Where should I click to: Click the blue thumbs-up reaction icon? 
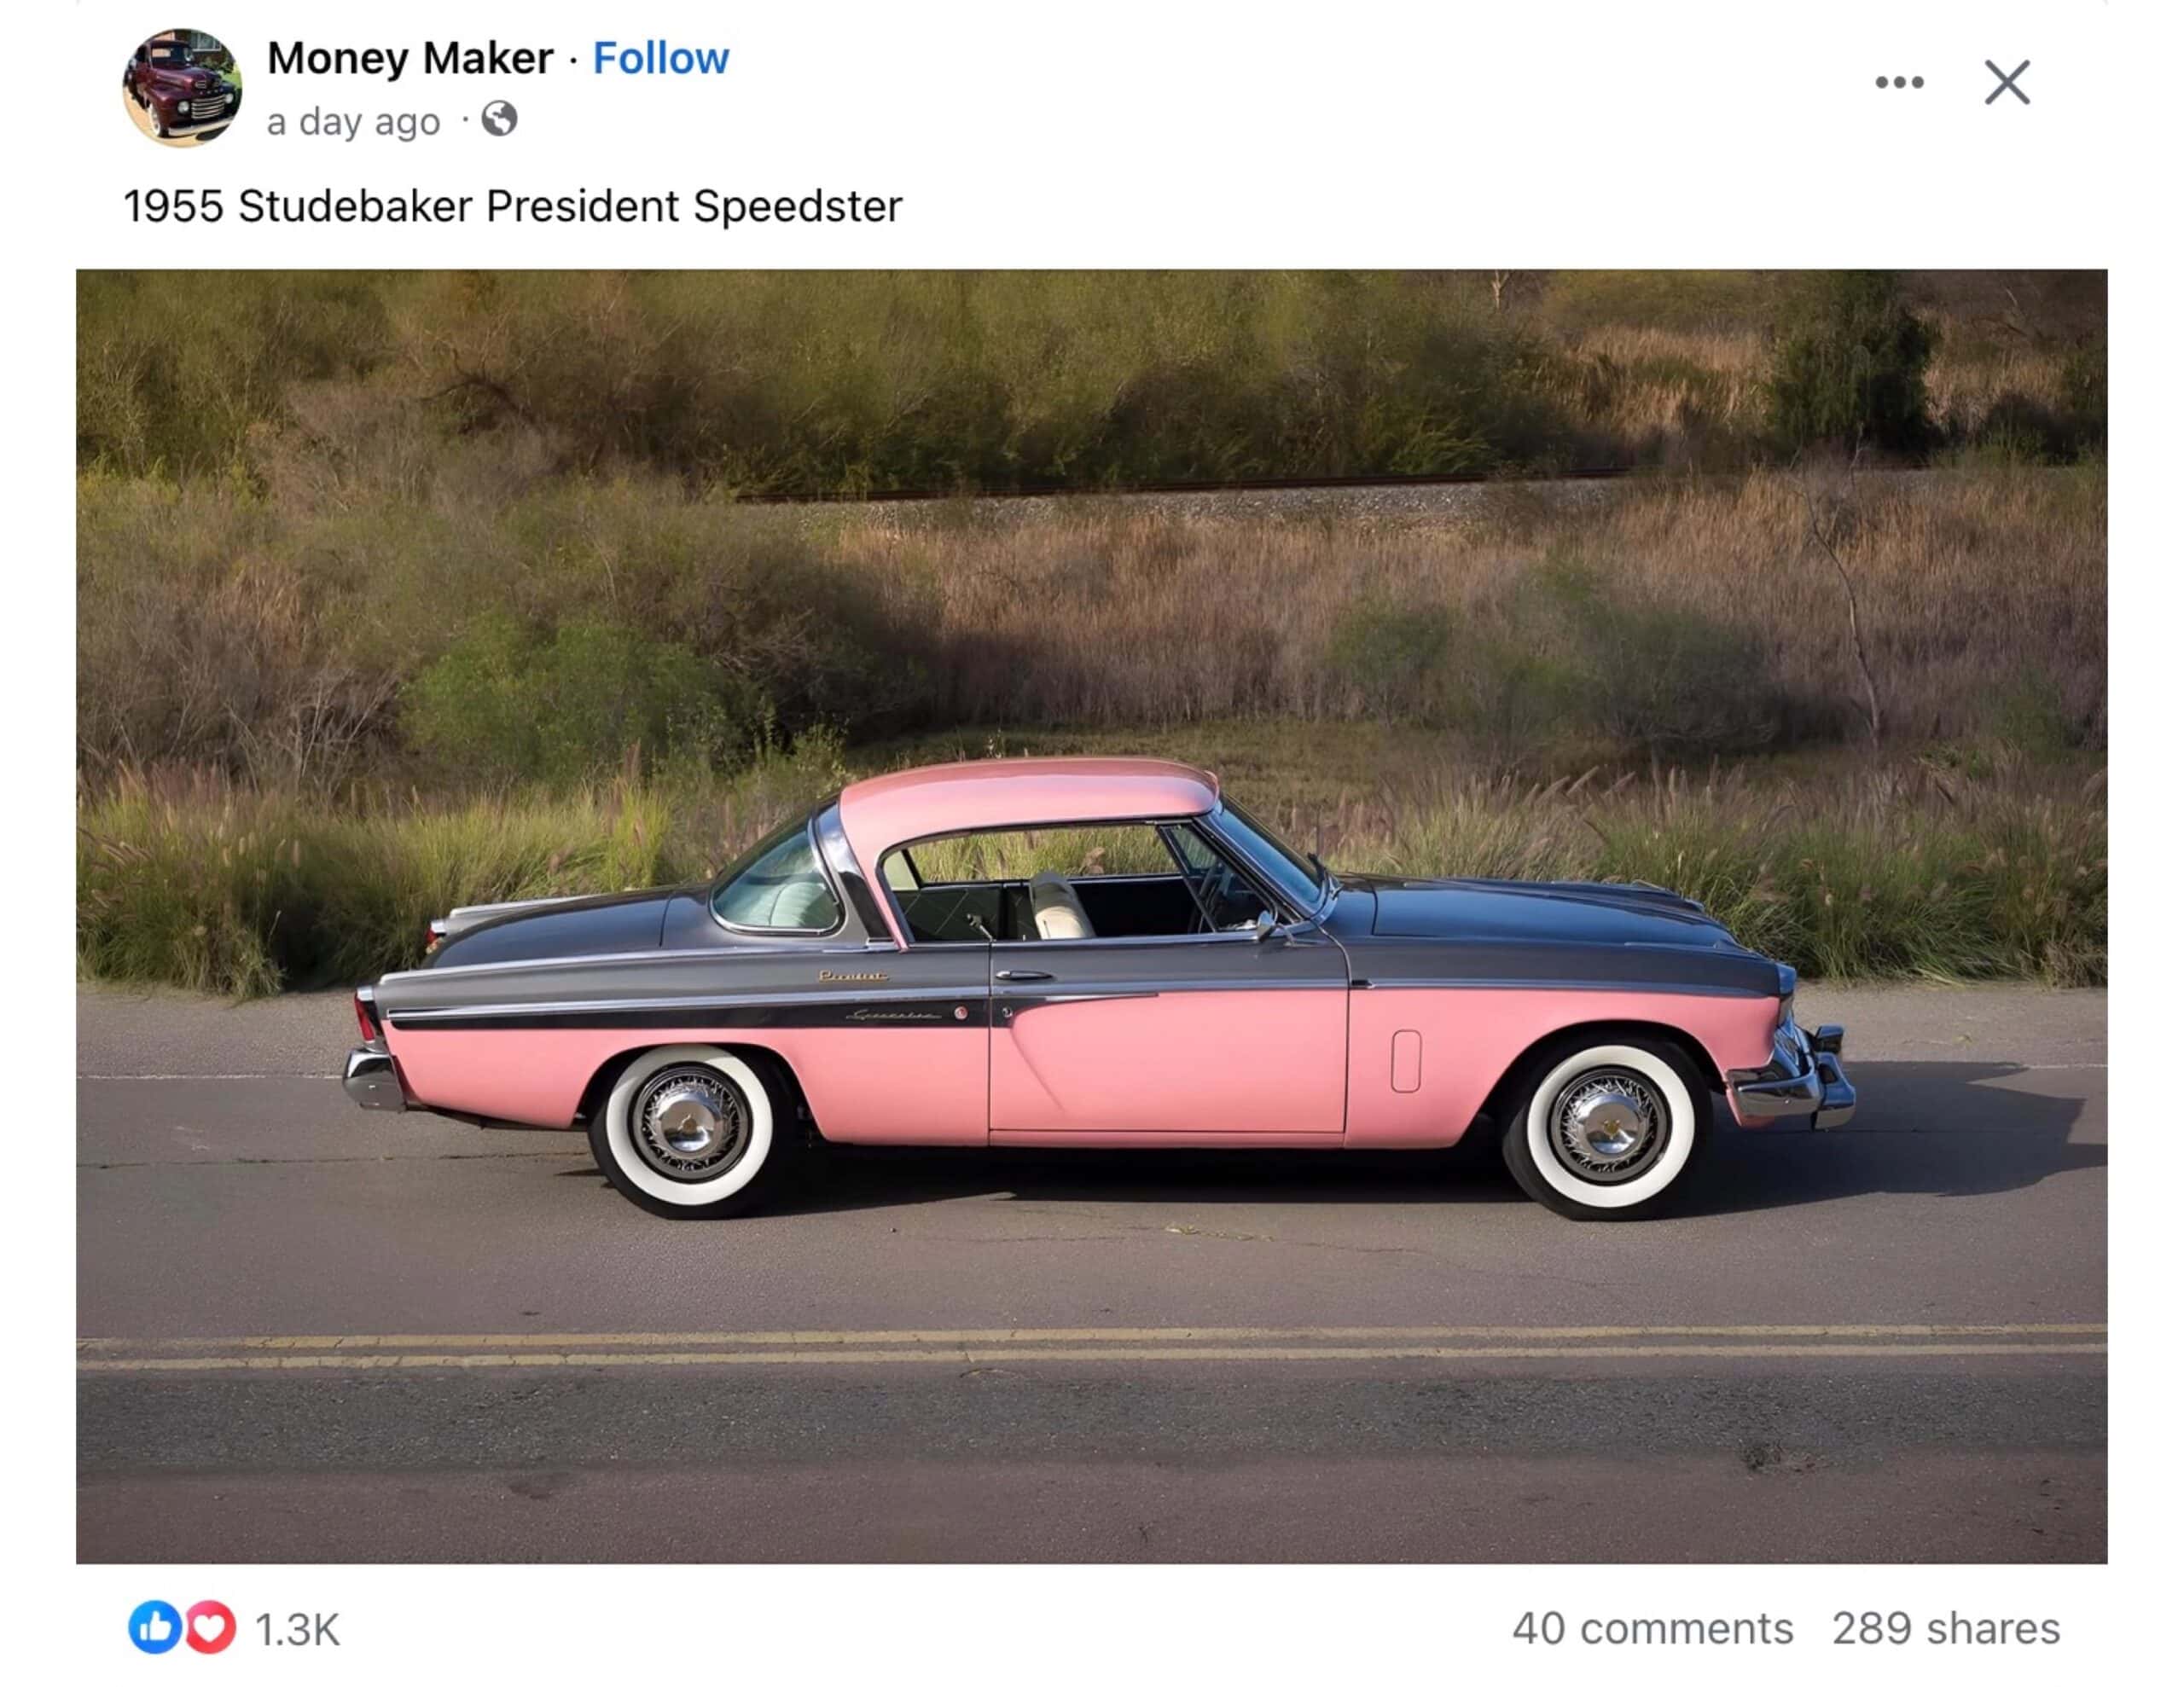point(154,1627)
